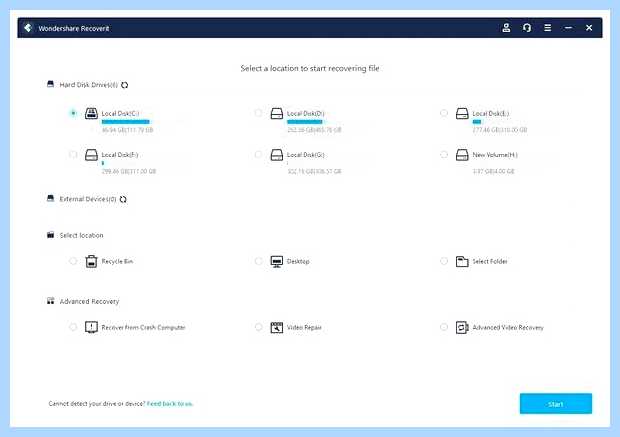The width and height of the screenshot is (620, 437).
Task: Click the Advanced Recovery section icon
Action: [51, 301]
